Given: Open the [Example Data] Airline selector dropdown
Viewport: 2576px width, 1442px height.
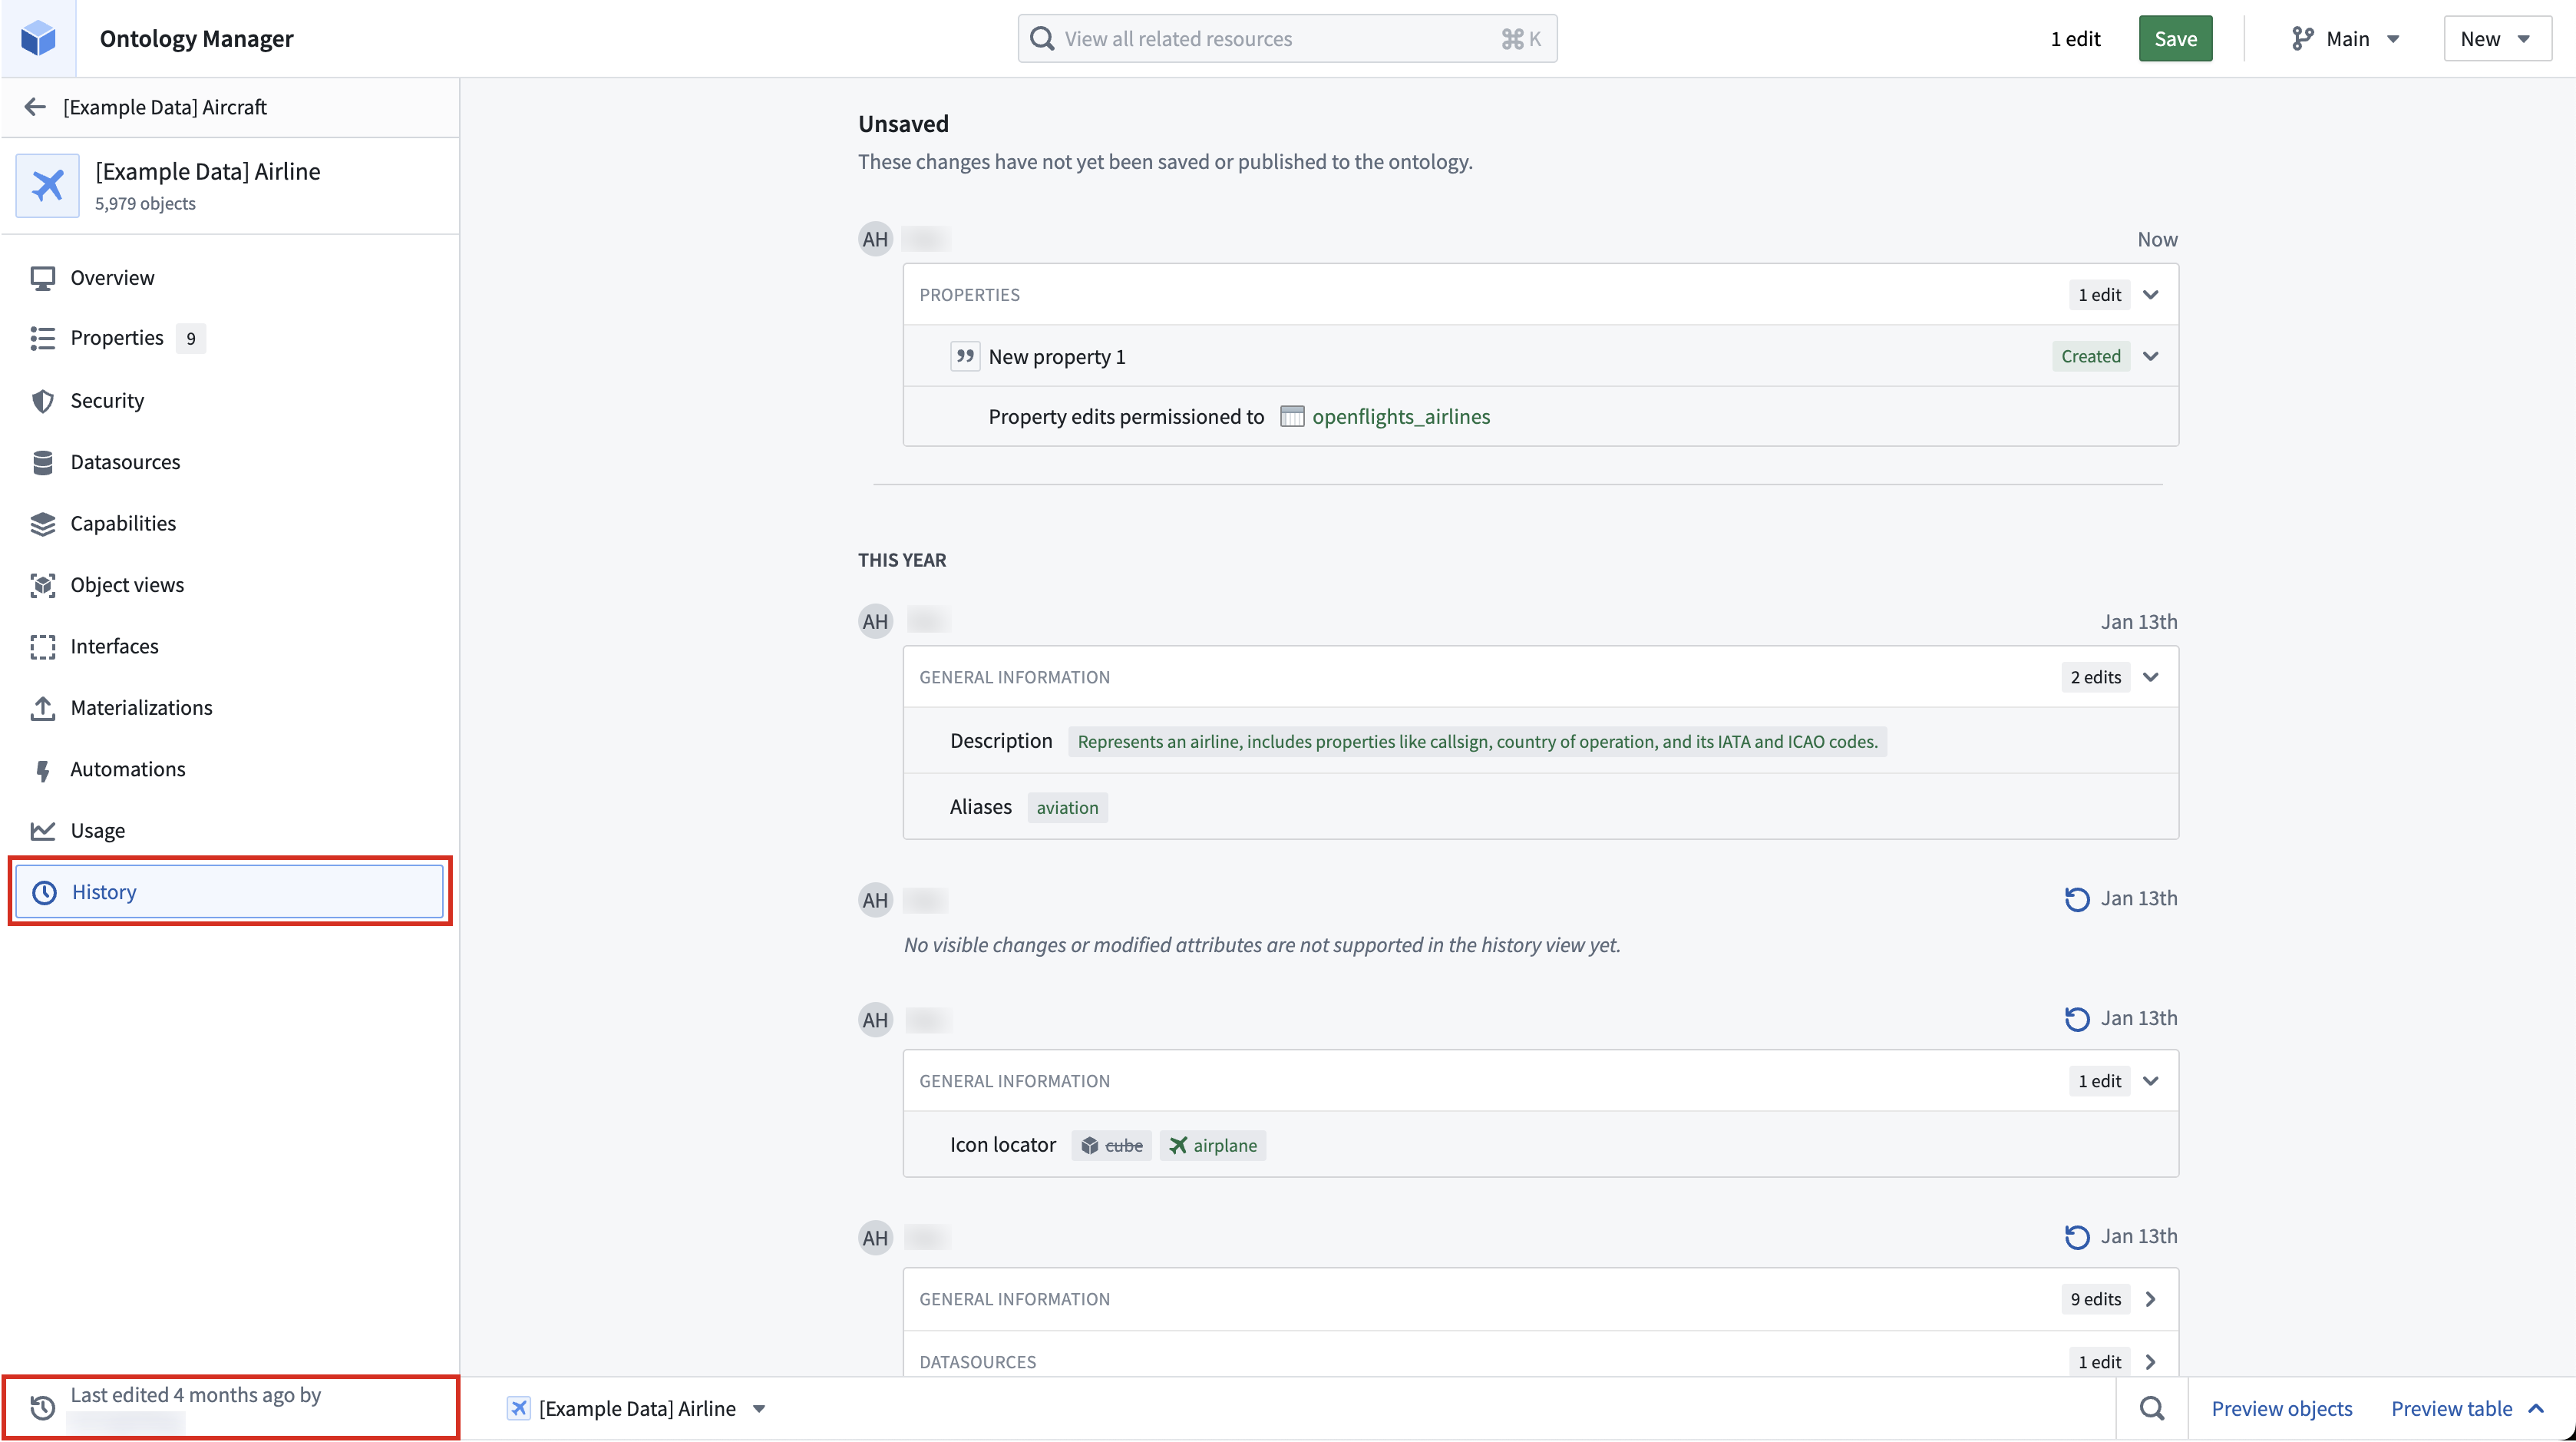Looking at the screenshot, I should tap(638, 1408).
